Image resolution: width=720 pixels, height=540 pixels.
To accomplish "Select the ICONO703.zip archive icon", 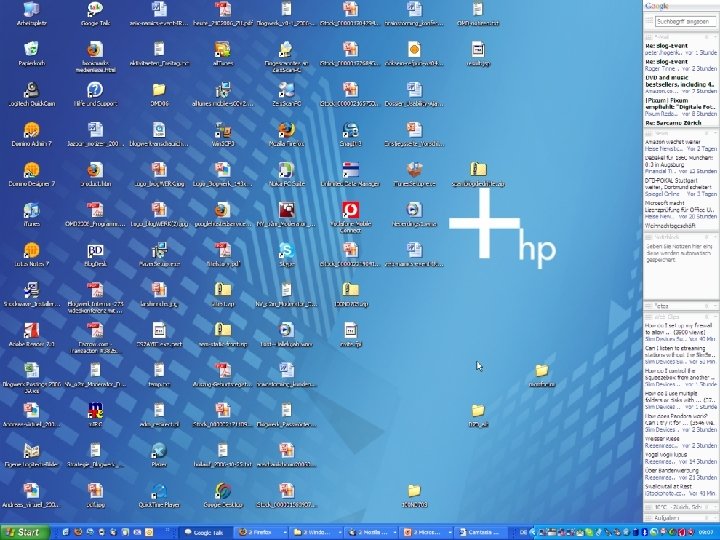I will click(x=350, y=295).
